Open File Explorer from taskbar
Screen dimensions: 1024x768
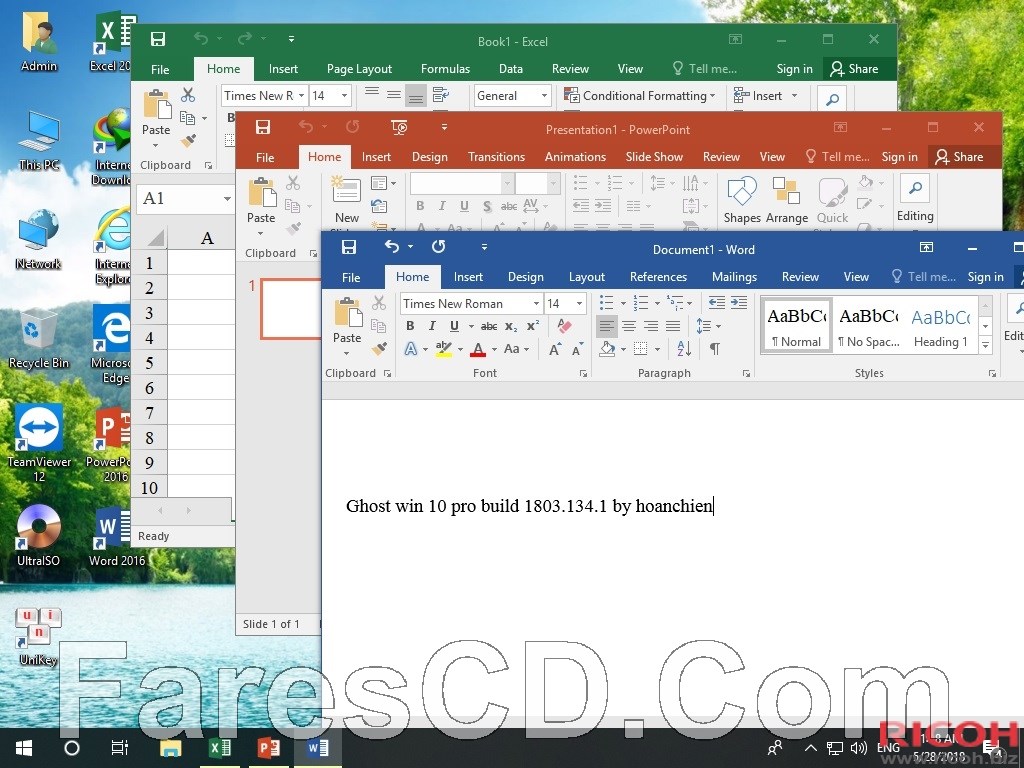pos(170,748)
